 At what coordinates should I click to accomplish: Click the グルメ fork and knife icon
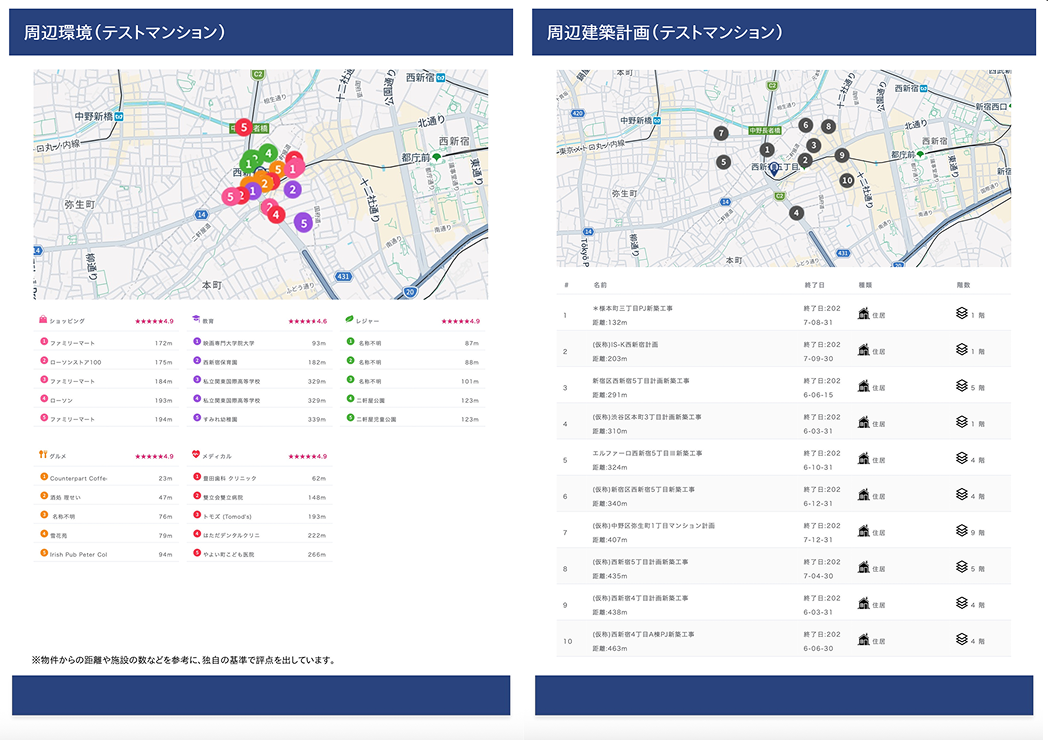pos(43,455)
